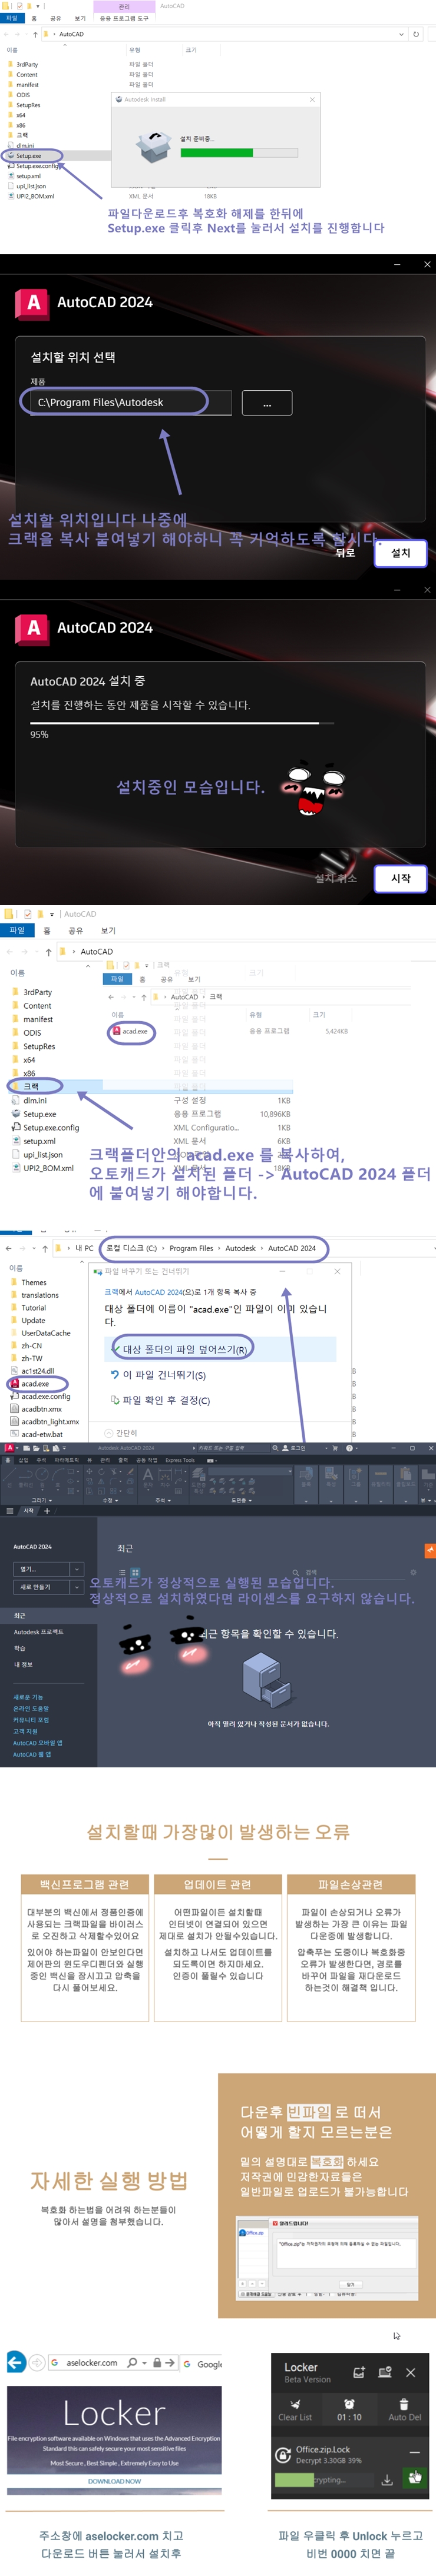Image resolution: width=436 pixels, height=2576 pixels.
Task: Select the acadbtn_light.xmx file
Action: coord(44,1421)
